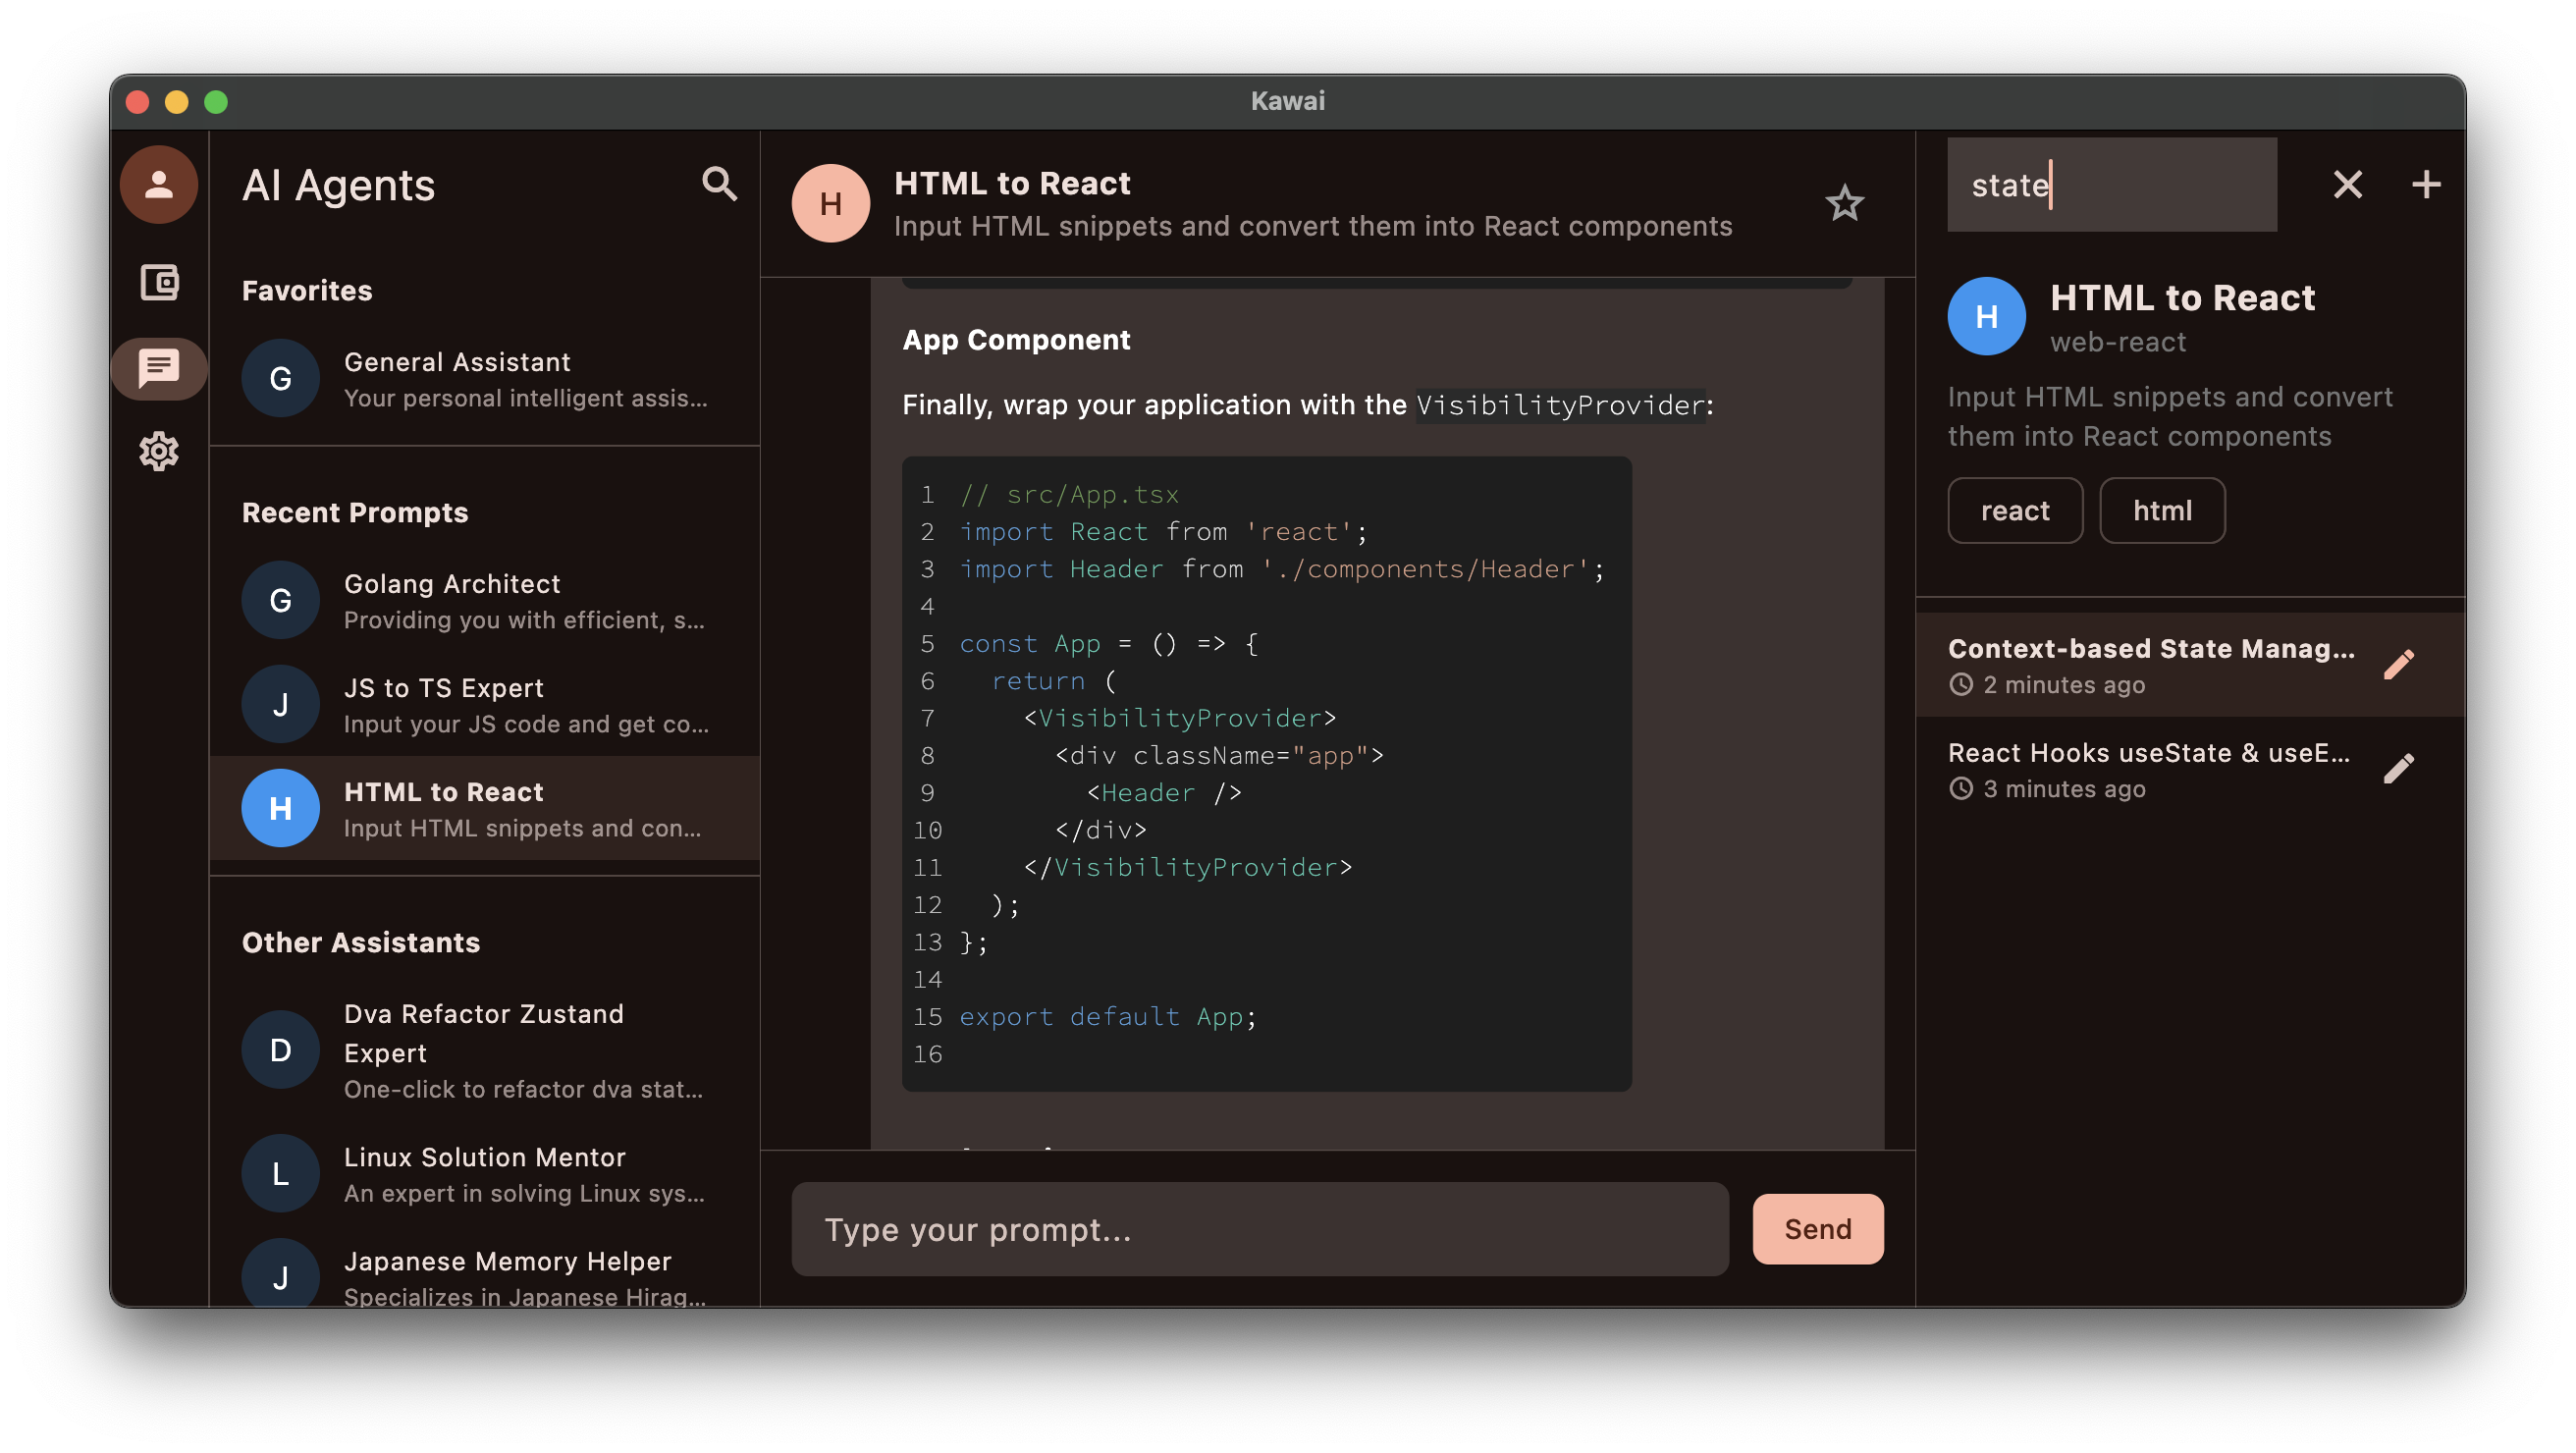Open the user profile avatar icon
This screenshot has height=1453, width=2576.
tap(159, 185)
